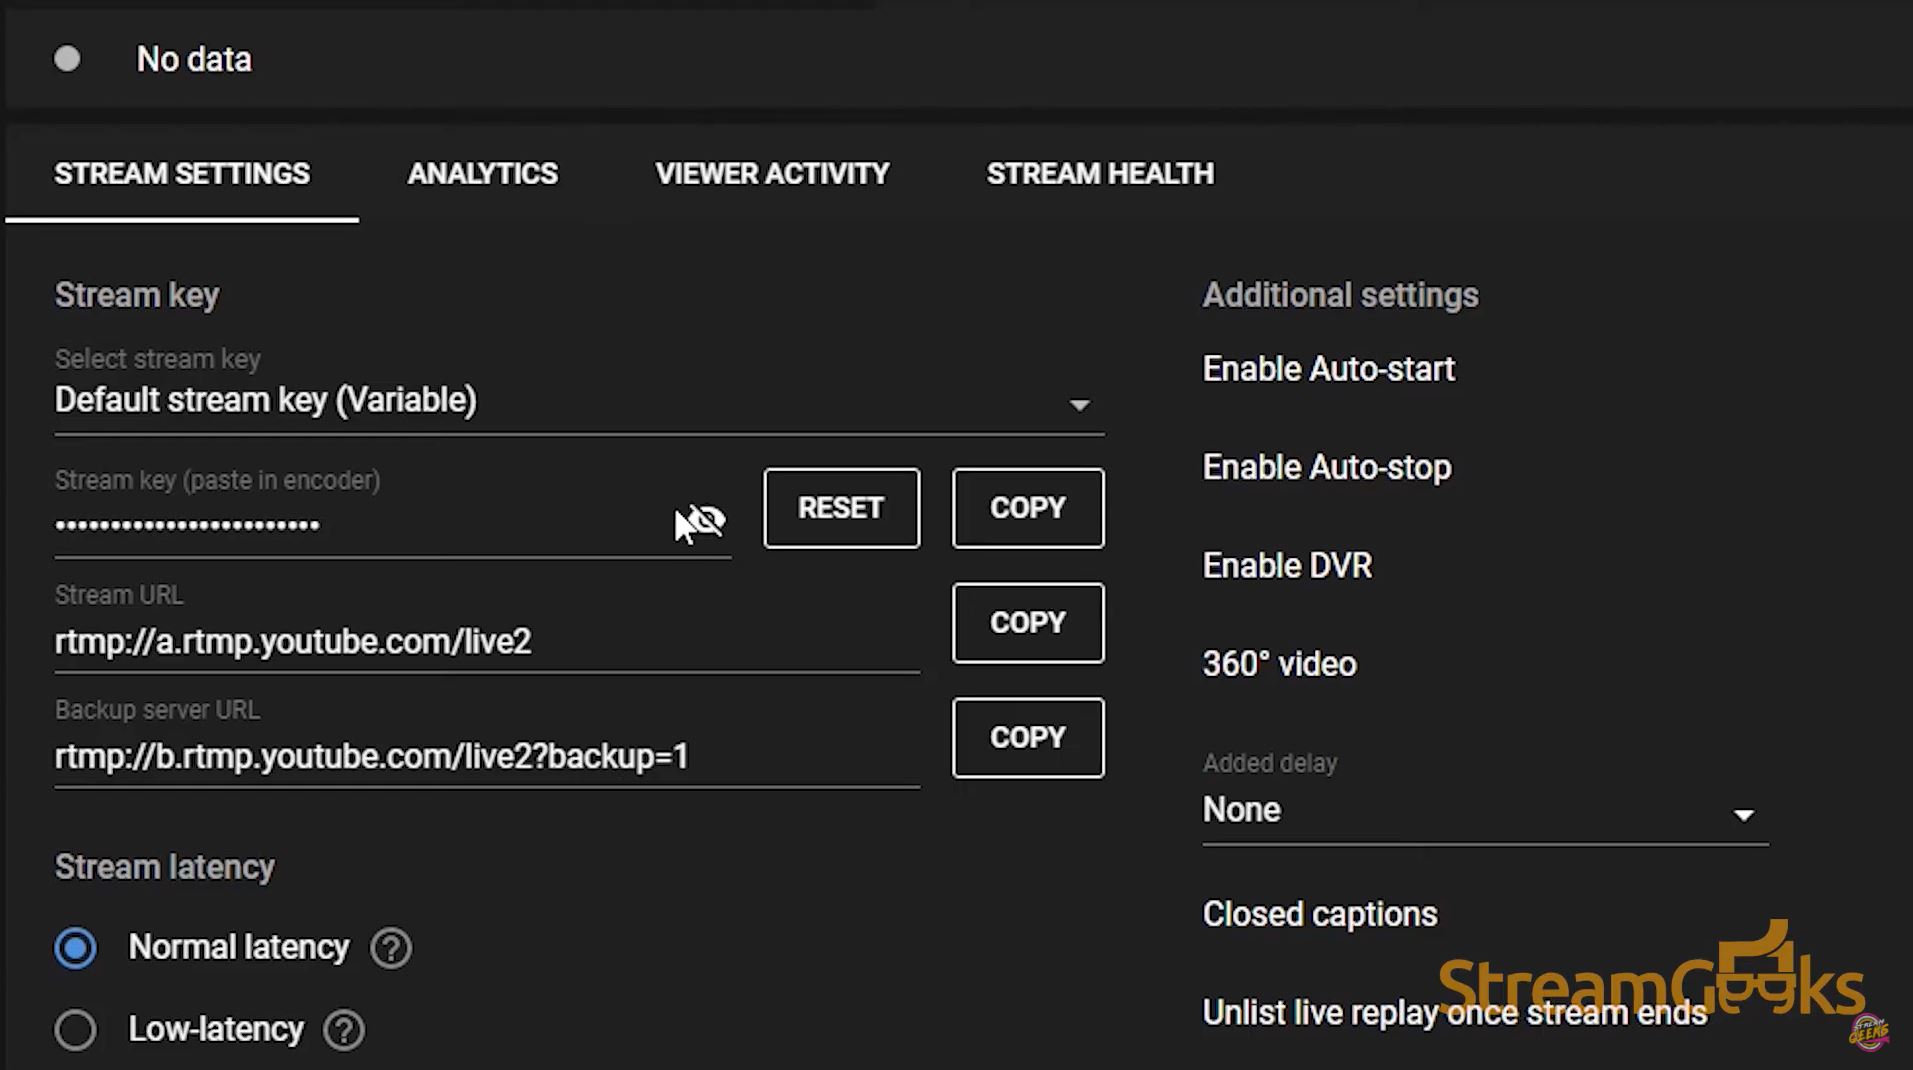Select the Low-latency option
The width and height of the screenshot is (1913, 1070).
(x=75, y=1029)
